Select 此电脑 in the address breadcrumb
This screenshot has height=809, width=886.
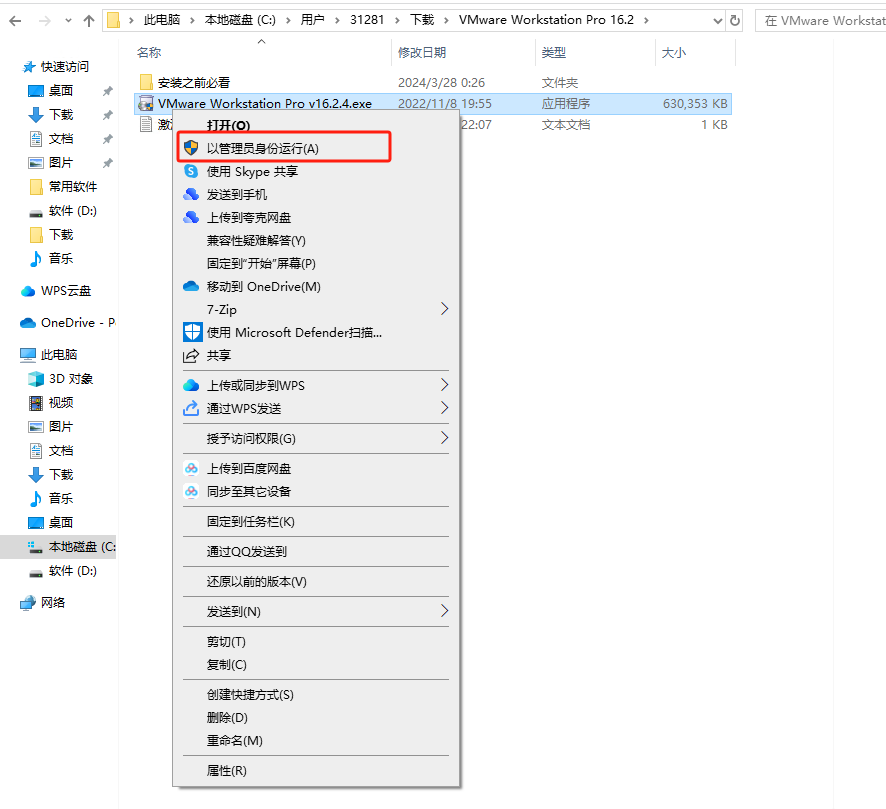[162, 20]
